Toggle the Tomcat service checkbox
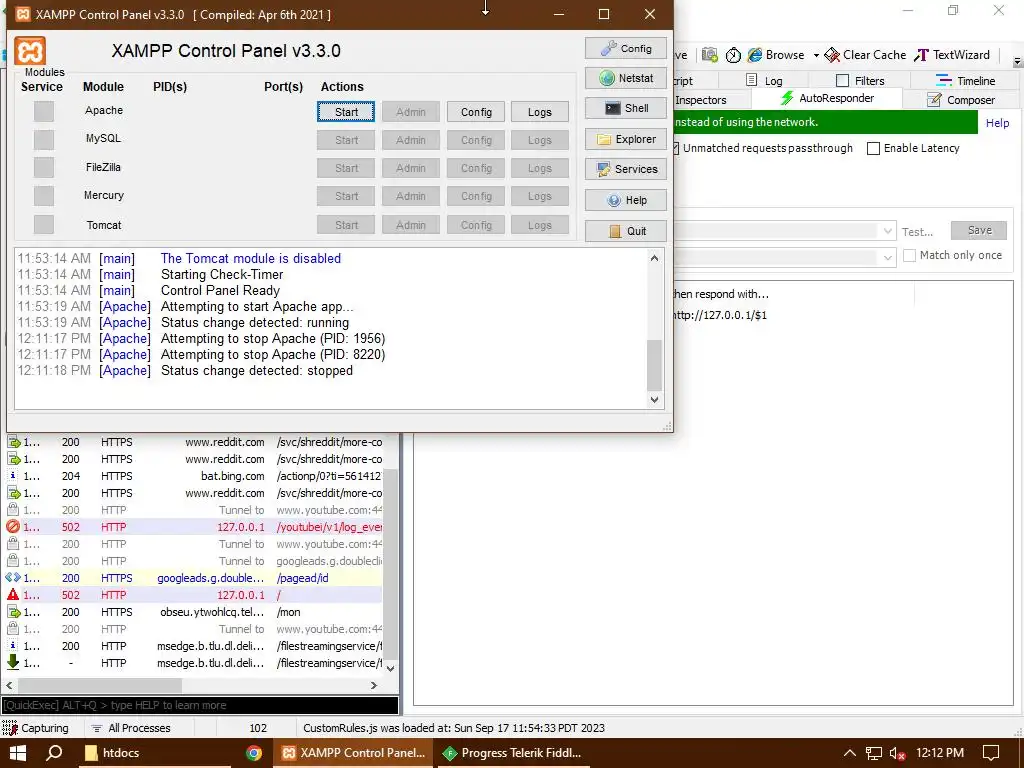This screenshot has height=768, width=1024. pyautogui.click(x=44, y=225)
